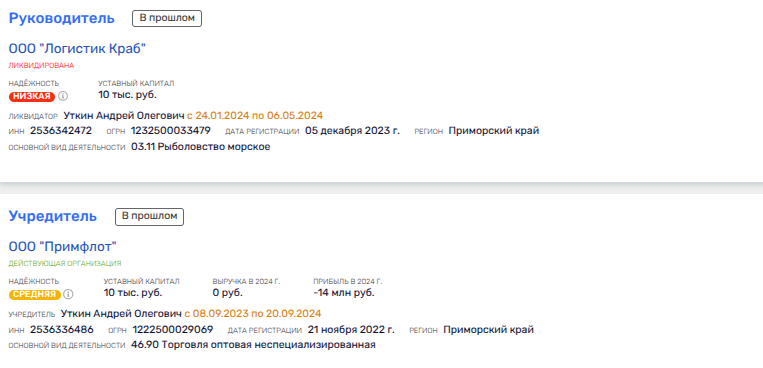Click INN number 2536342472
This screenshot has height=368, width=763.
point(61,131)
